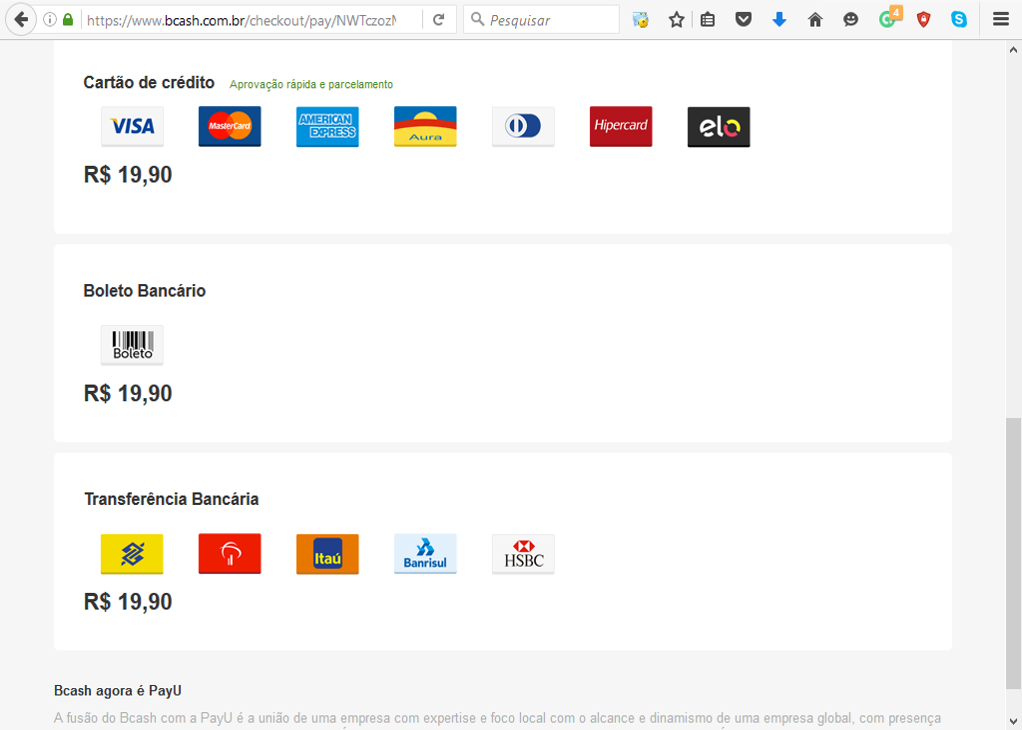Click 'Aprovação rápida e parcelamento' text
Image resolution: width=1022 pixels, height=730 pixels.
311,84
